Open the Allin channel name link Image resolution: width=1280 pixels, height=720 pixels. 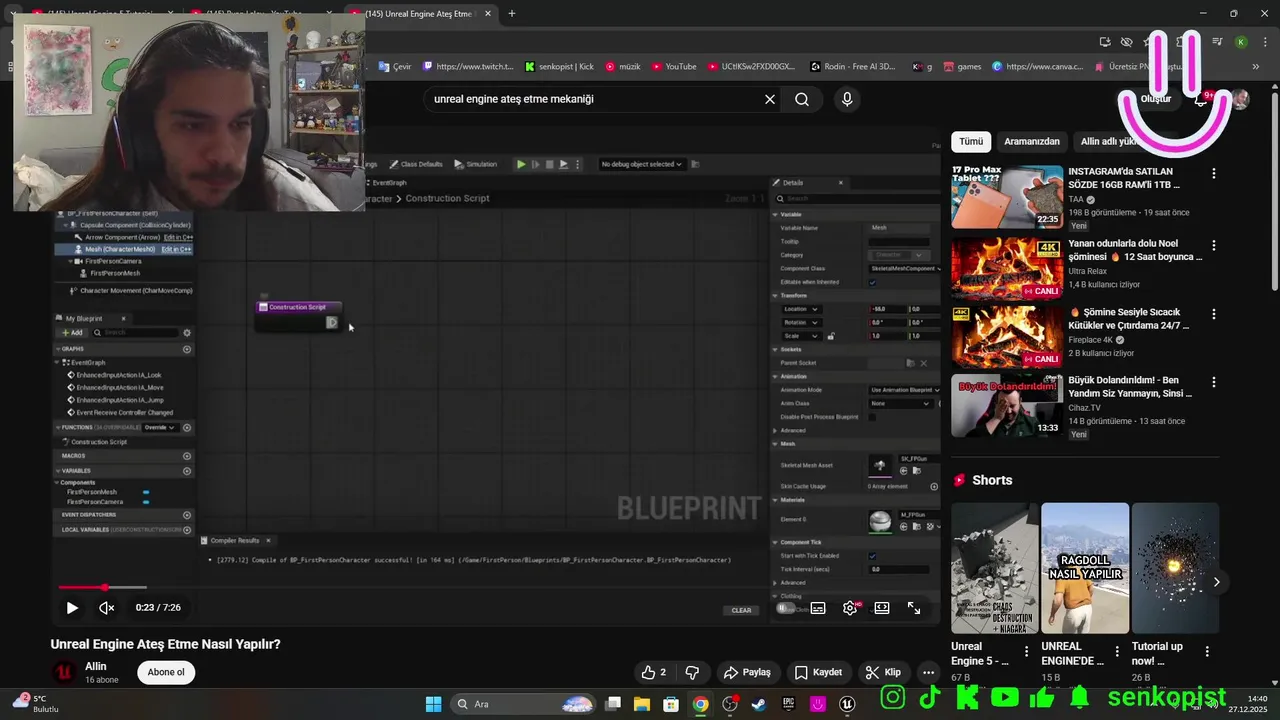pyautogui.click(x=96, y=666)
